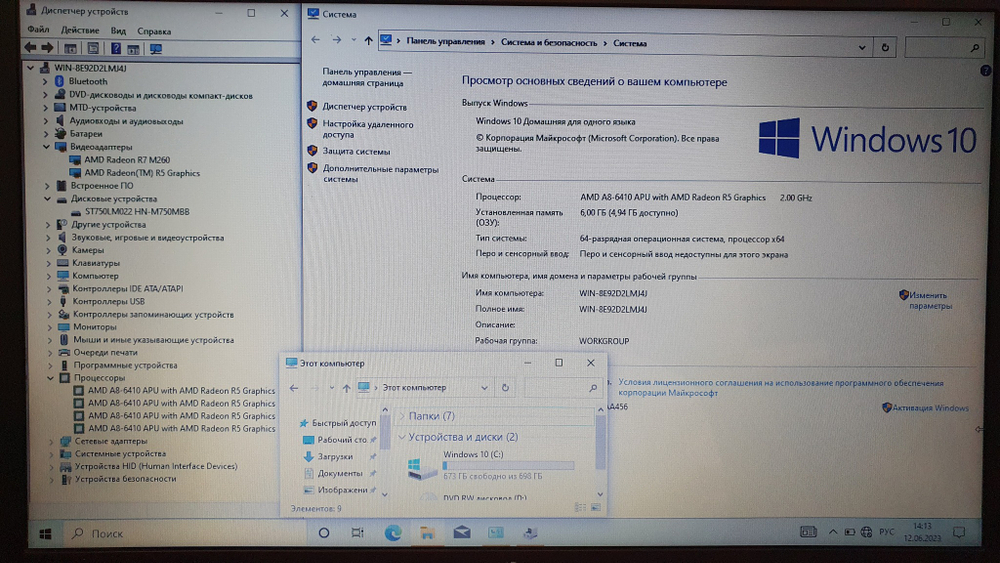Select AMD Radeon R7 M260 adapter
Screen dimensions: 1000x563
pyautogui.click(x=127, y=160)
